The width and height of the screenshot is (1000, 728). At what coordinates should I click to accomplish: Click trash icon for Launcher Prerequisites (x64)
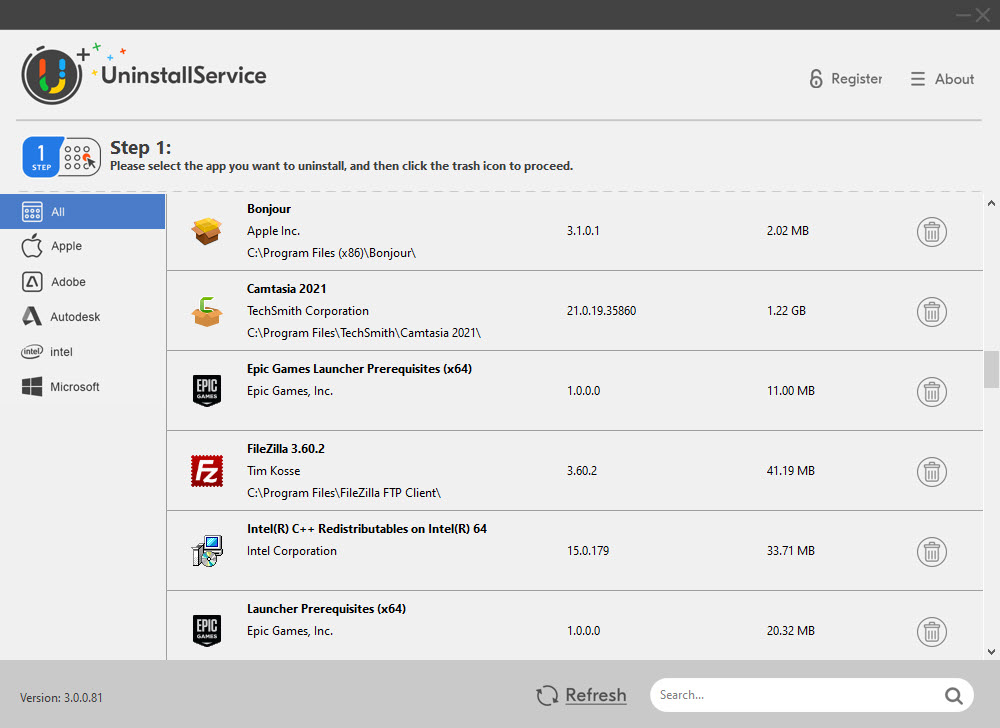[x=932, y=632]
